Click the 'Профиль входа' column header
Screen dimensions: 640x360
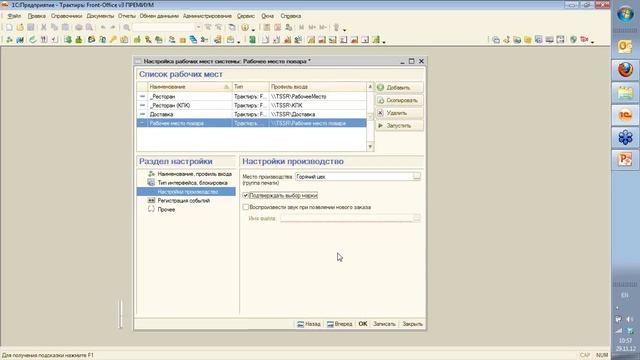[318, 87]
